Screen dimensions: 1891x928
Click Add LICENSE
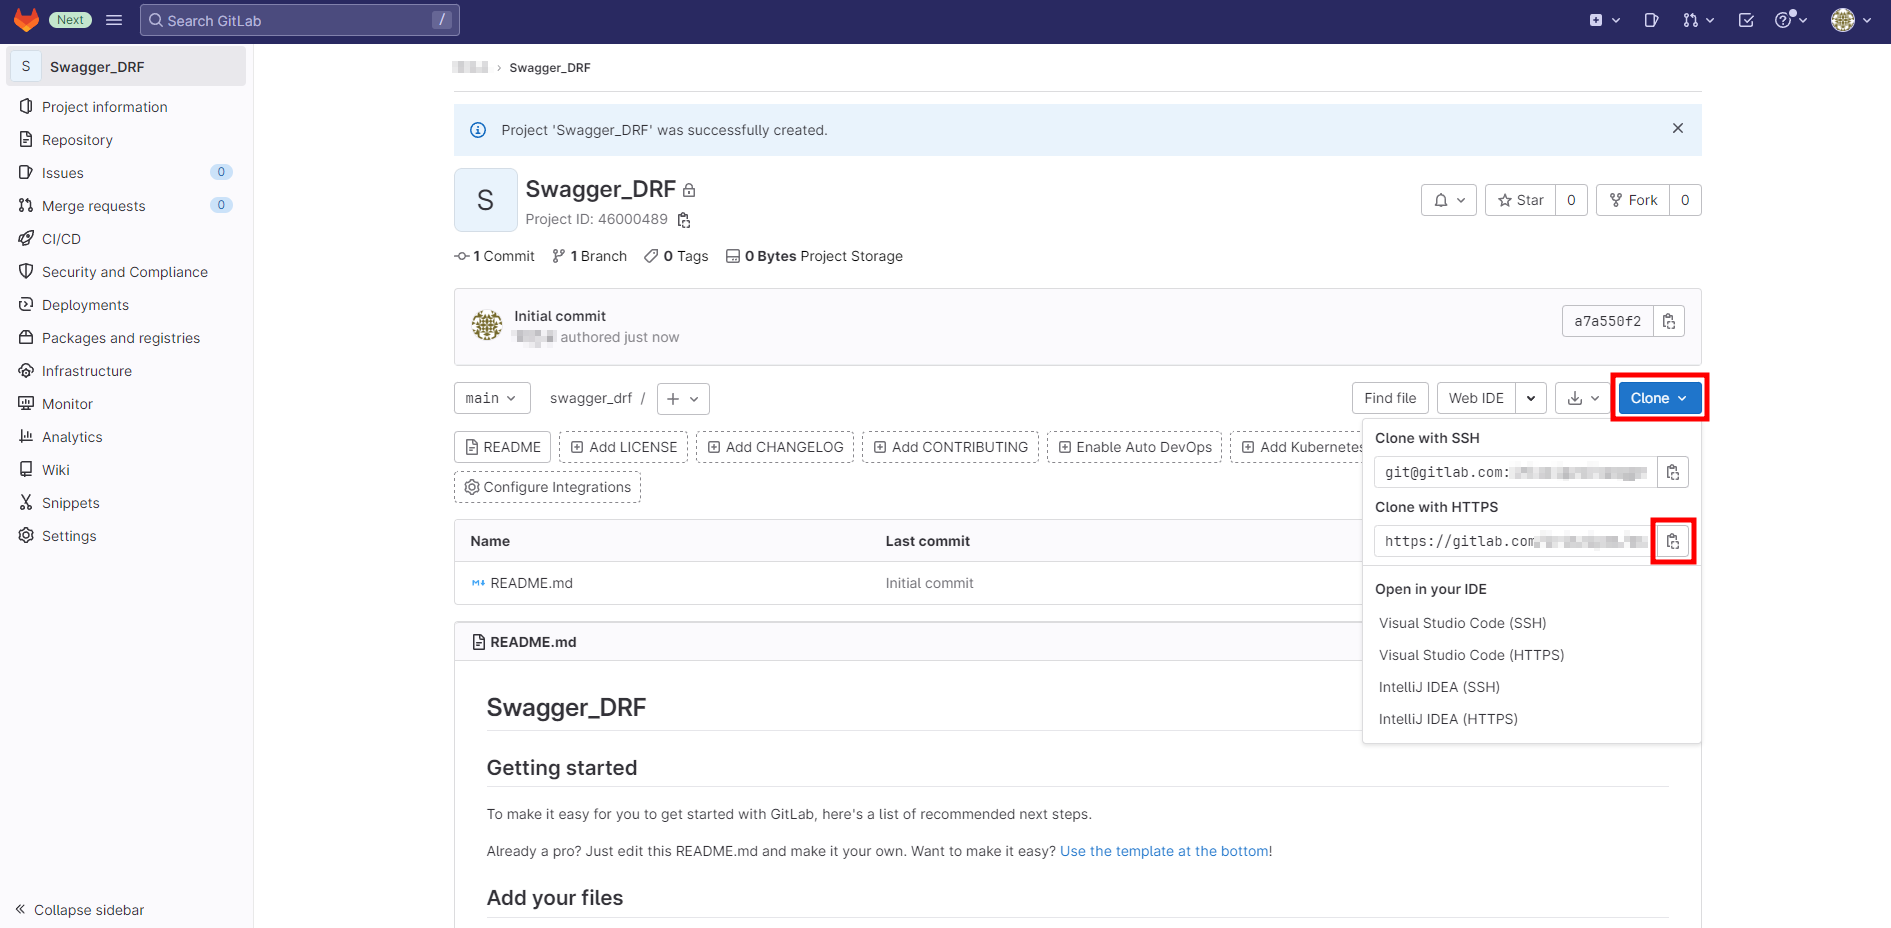(x=623, y=447)
